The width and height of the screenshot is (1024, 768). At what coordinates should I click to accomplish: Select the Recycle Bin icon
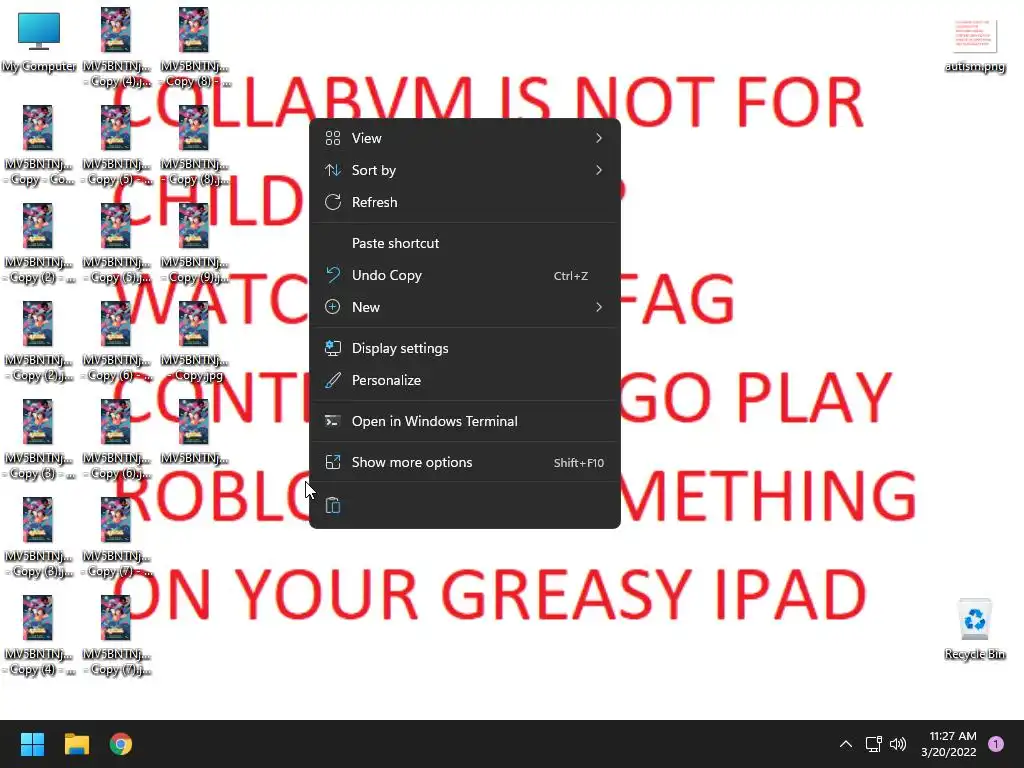[x=974, y=630]
